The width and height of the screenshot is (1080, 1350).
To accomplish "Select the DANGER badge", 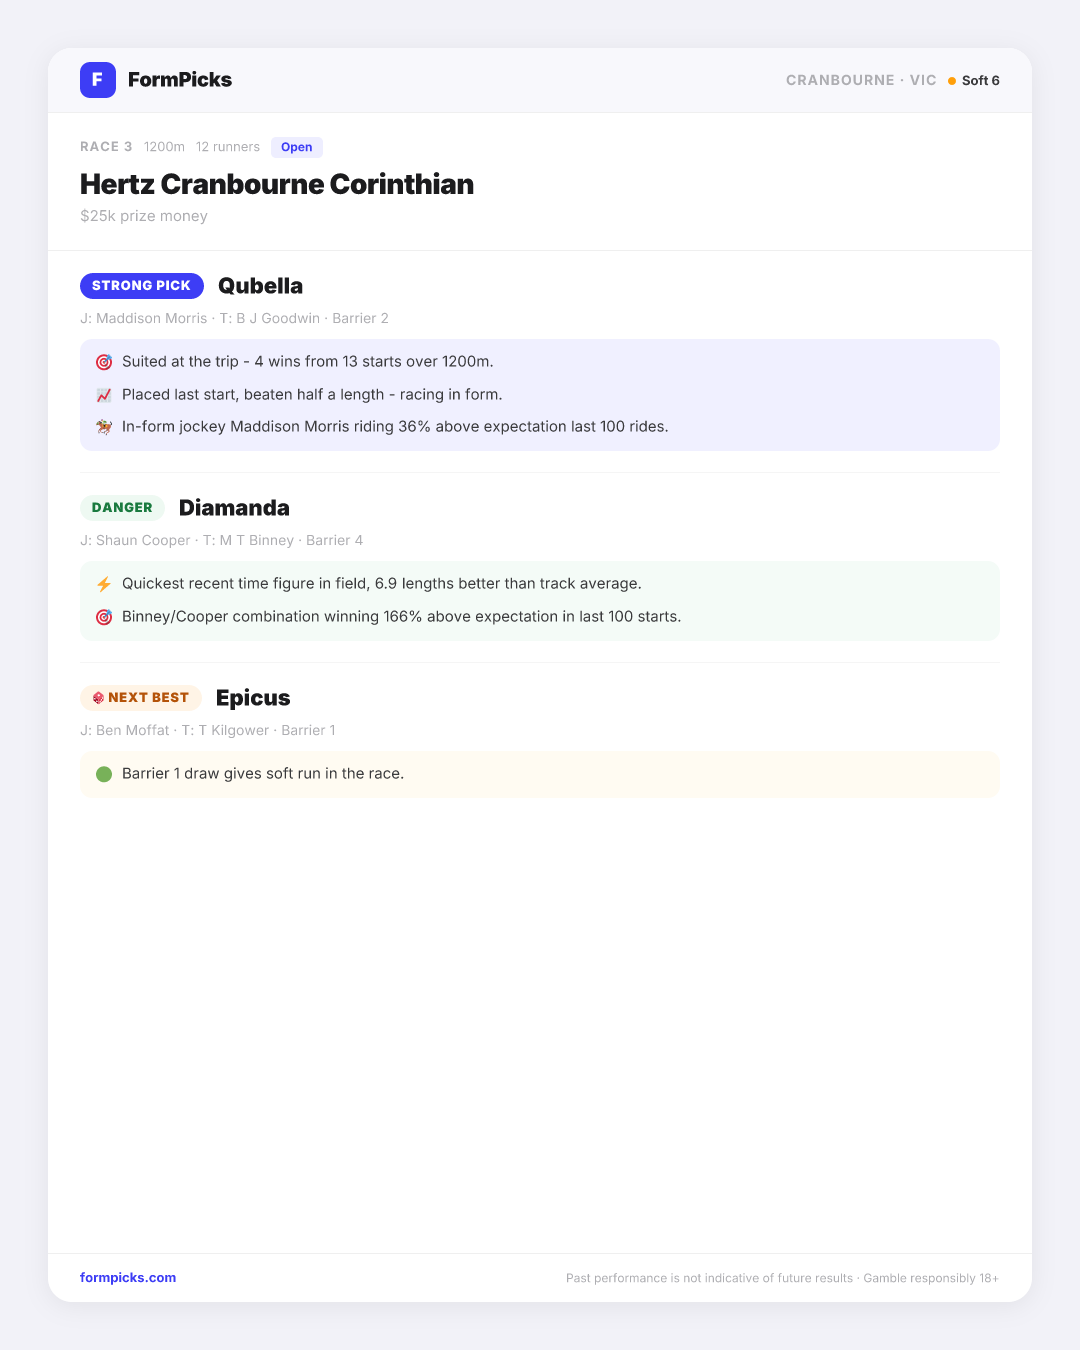I will (x=122, y=508).
